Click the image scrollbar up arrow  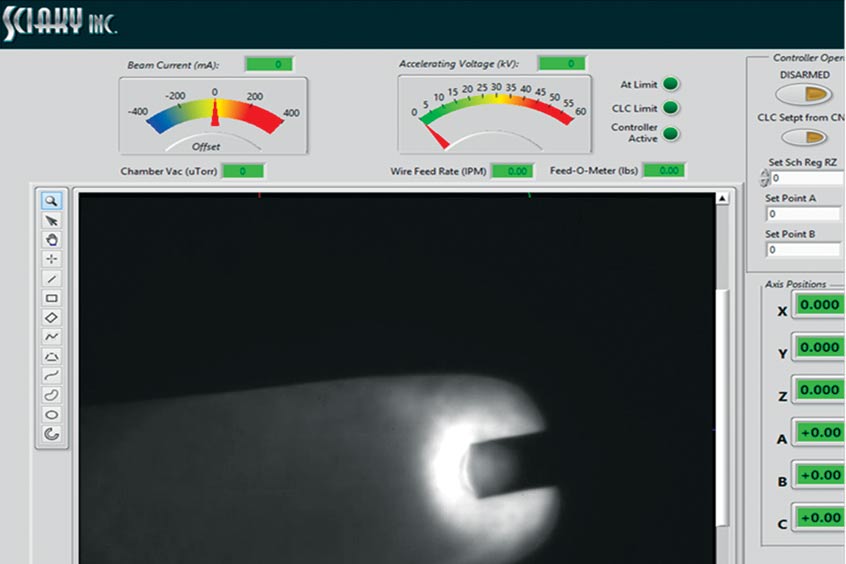[723, 200]
